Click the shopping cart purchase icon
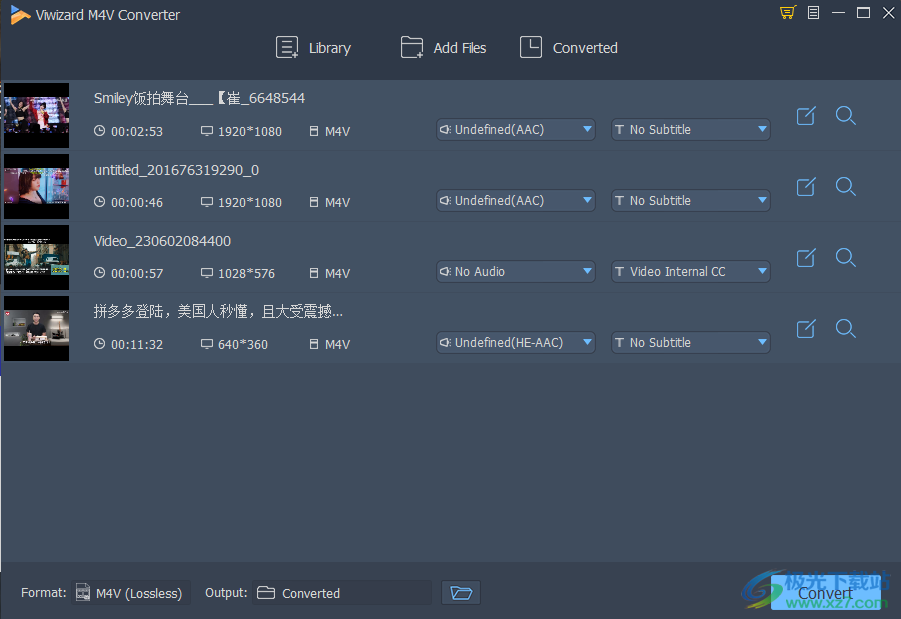 click(787, 13)
